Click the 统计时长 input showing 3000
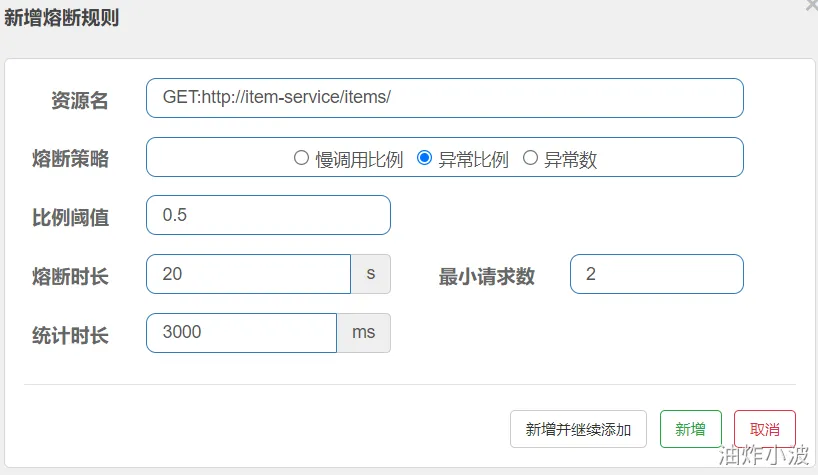Viewport: 818px width, 475px height. [241, 333]
